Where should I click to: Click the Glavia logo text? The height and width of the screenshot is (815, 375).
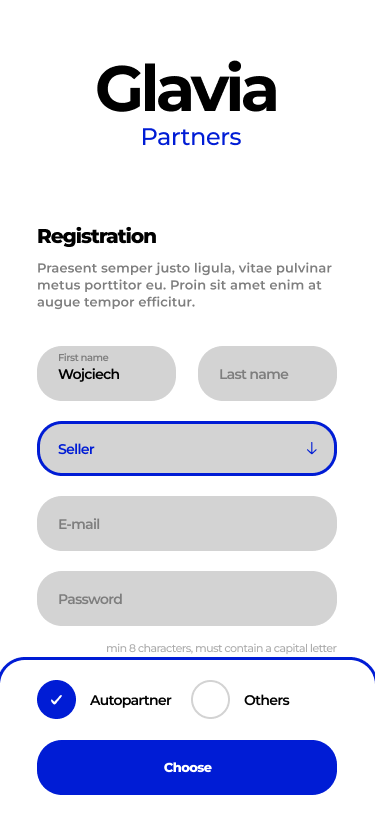(187, 88)
